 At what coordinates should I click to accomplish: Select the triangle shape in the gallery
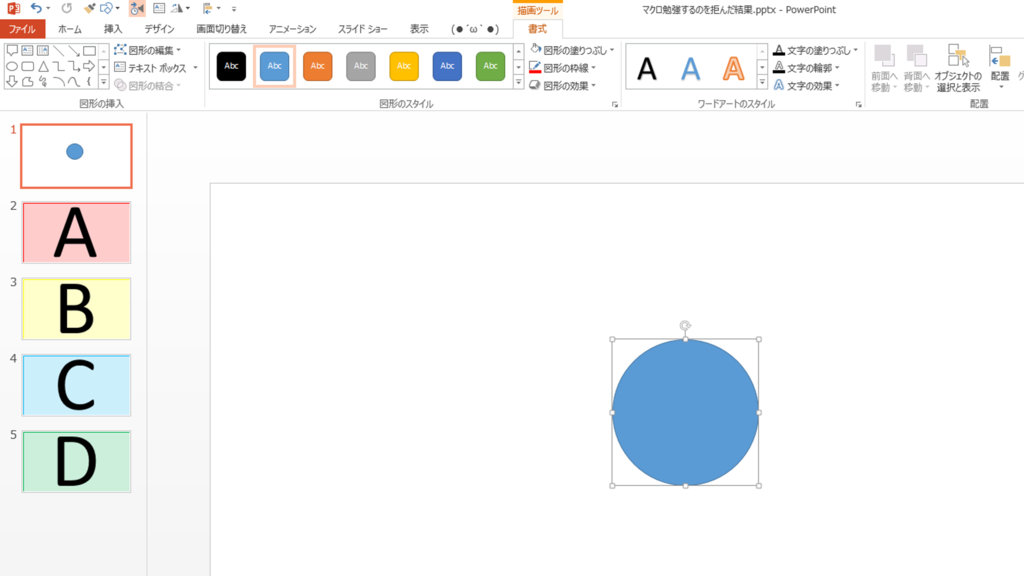coord(43,67)
